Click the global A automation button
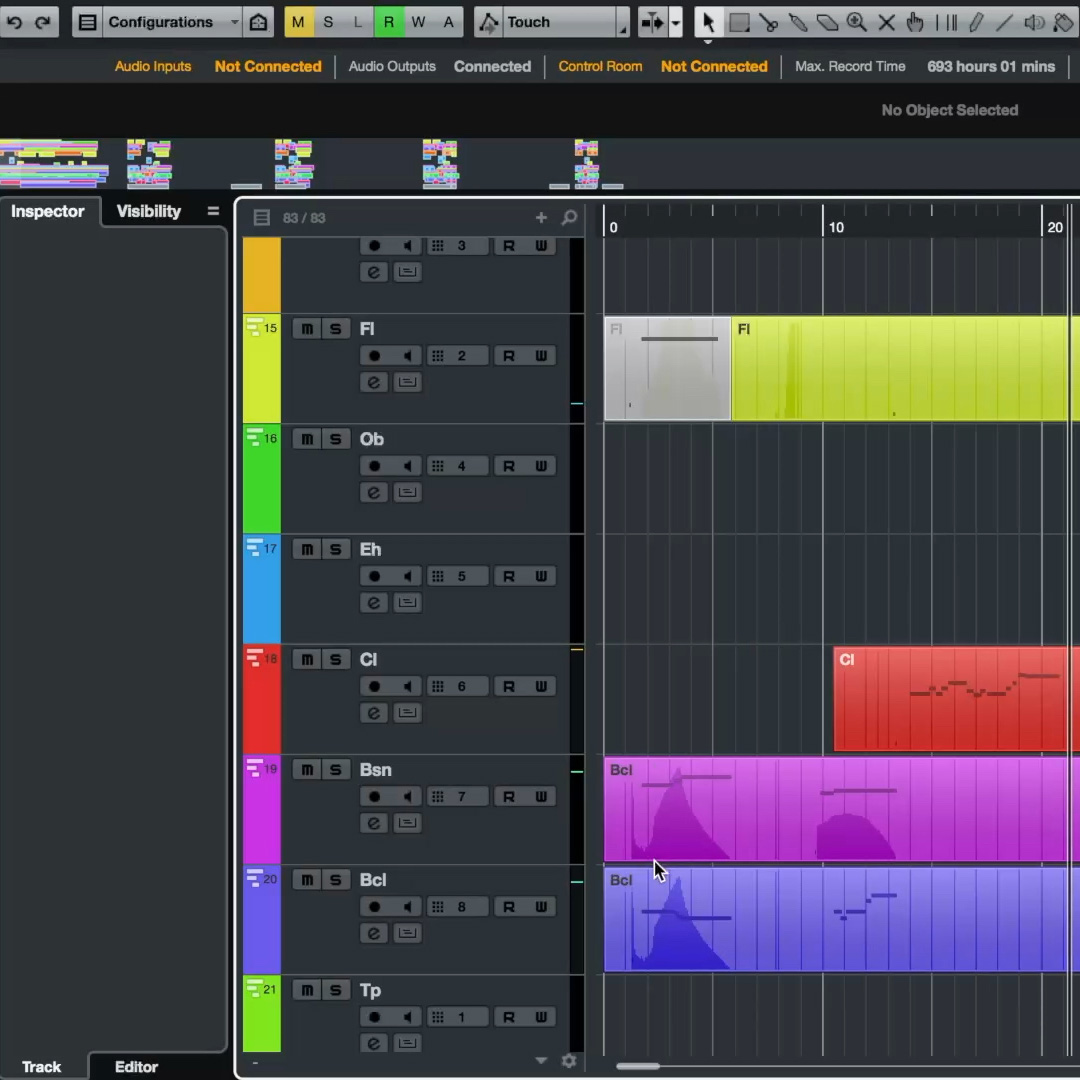Image resolution: width=1080 pixels, height=1080 pixels. [x=448, y=22]
